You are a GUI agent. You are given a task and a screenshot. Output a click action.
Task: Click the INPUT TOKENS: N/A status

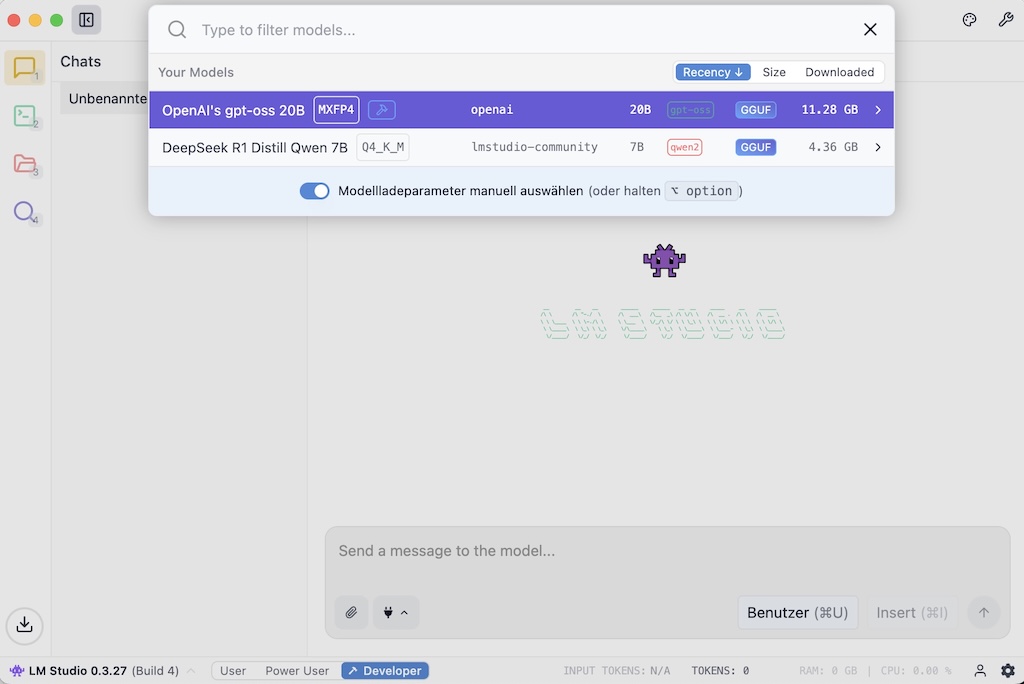pos(616,671)
